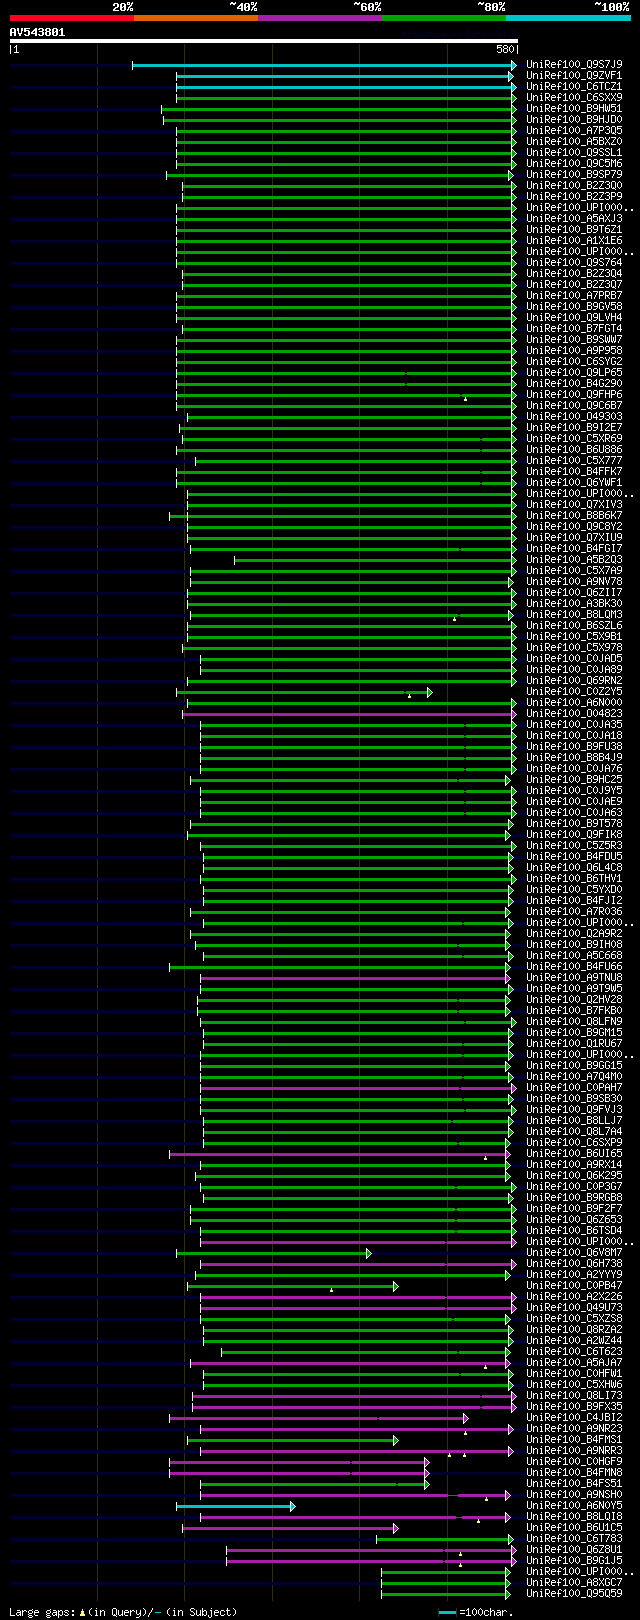
Task: Select the UniRef100_Q9FHP6 hit label
Action: (574, 394)
